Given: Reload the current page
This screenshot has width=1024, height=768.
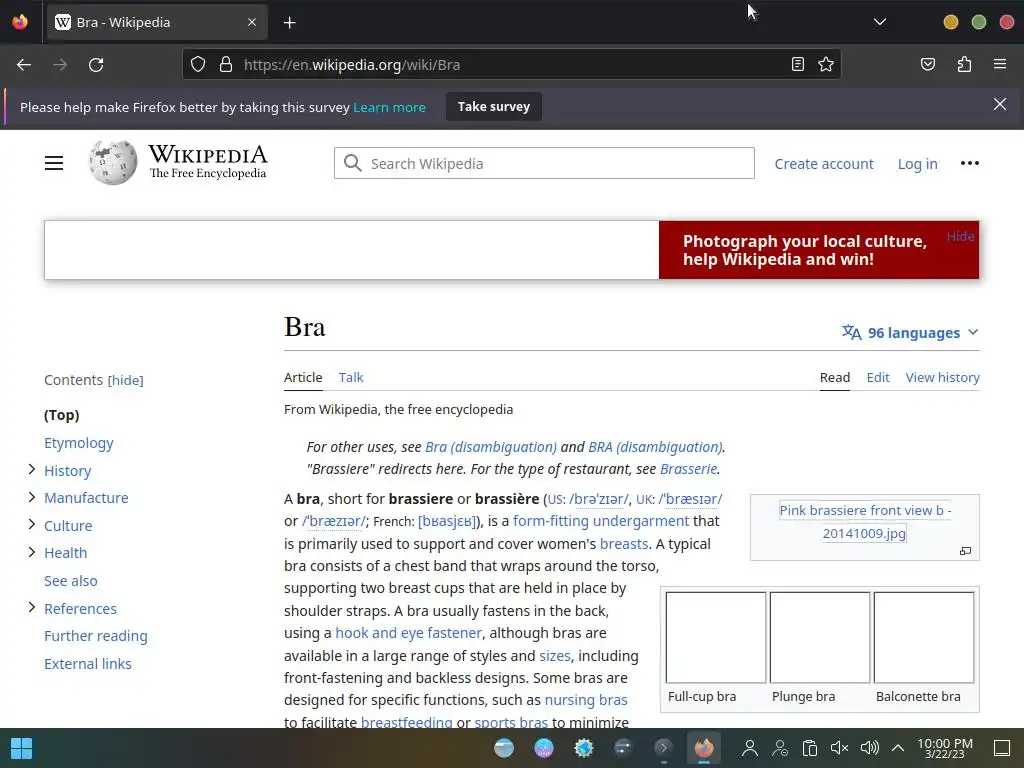Looking at the screenshot, I should tap(96, 65).
